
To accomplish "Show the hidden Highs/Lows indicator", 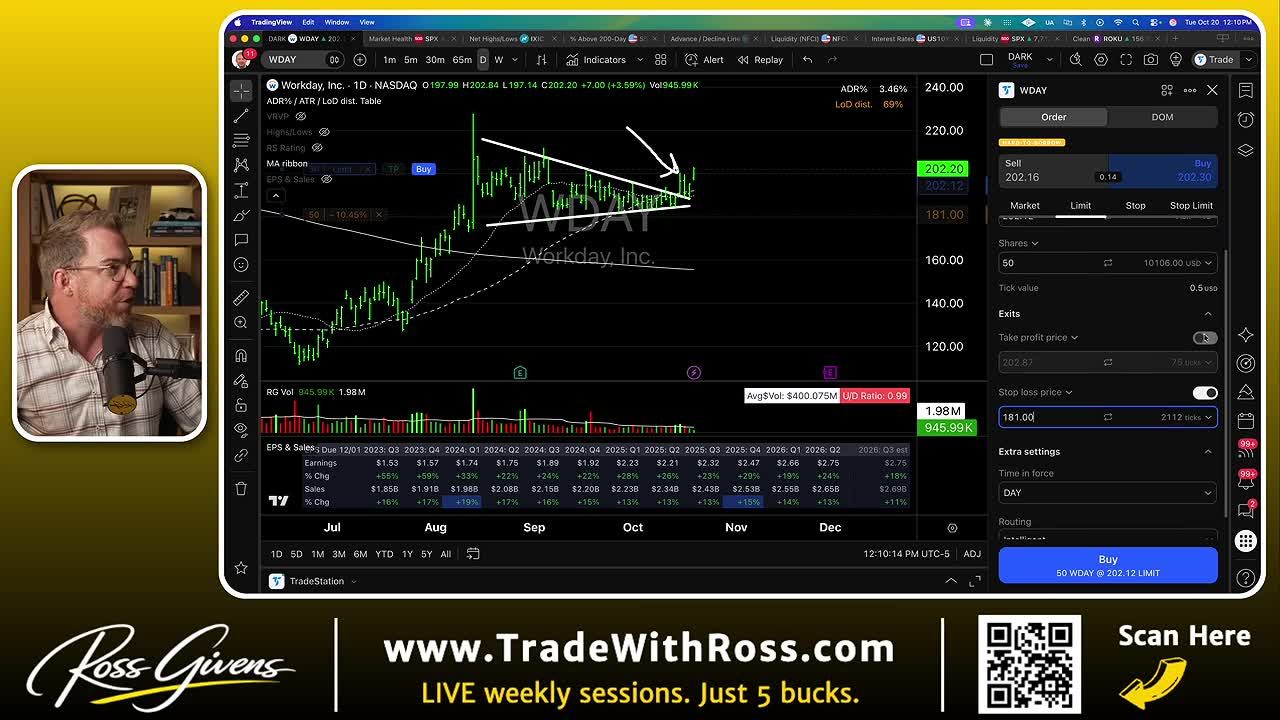I will pyautogui.click(x=323, y=132).
